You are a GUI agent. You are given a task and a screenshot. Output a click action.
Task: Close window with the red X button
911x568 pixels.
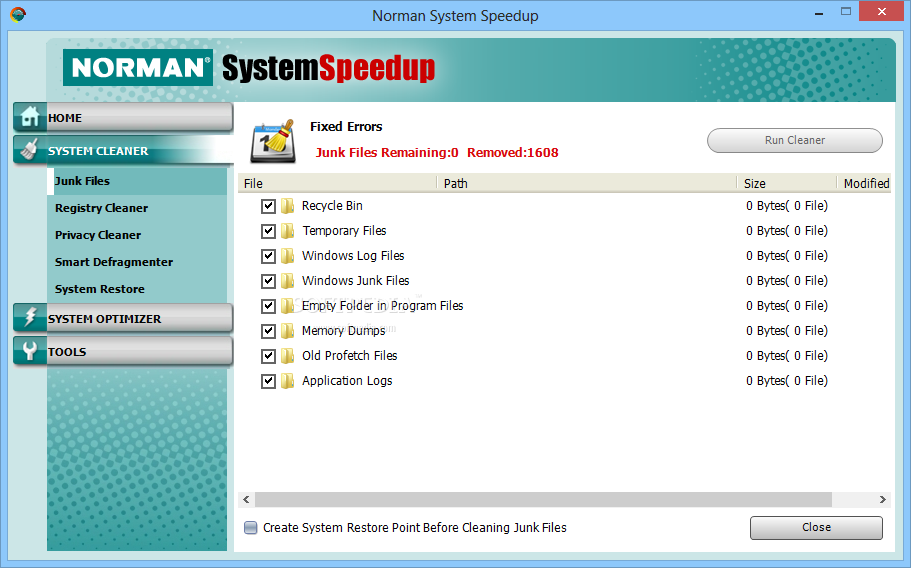pyautogui.click(x=882, y=12)
